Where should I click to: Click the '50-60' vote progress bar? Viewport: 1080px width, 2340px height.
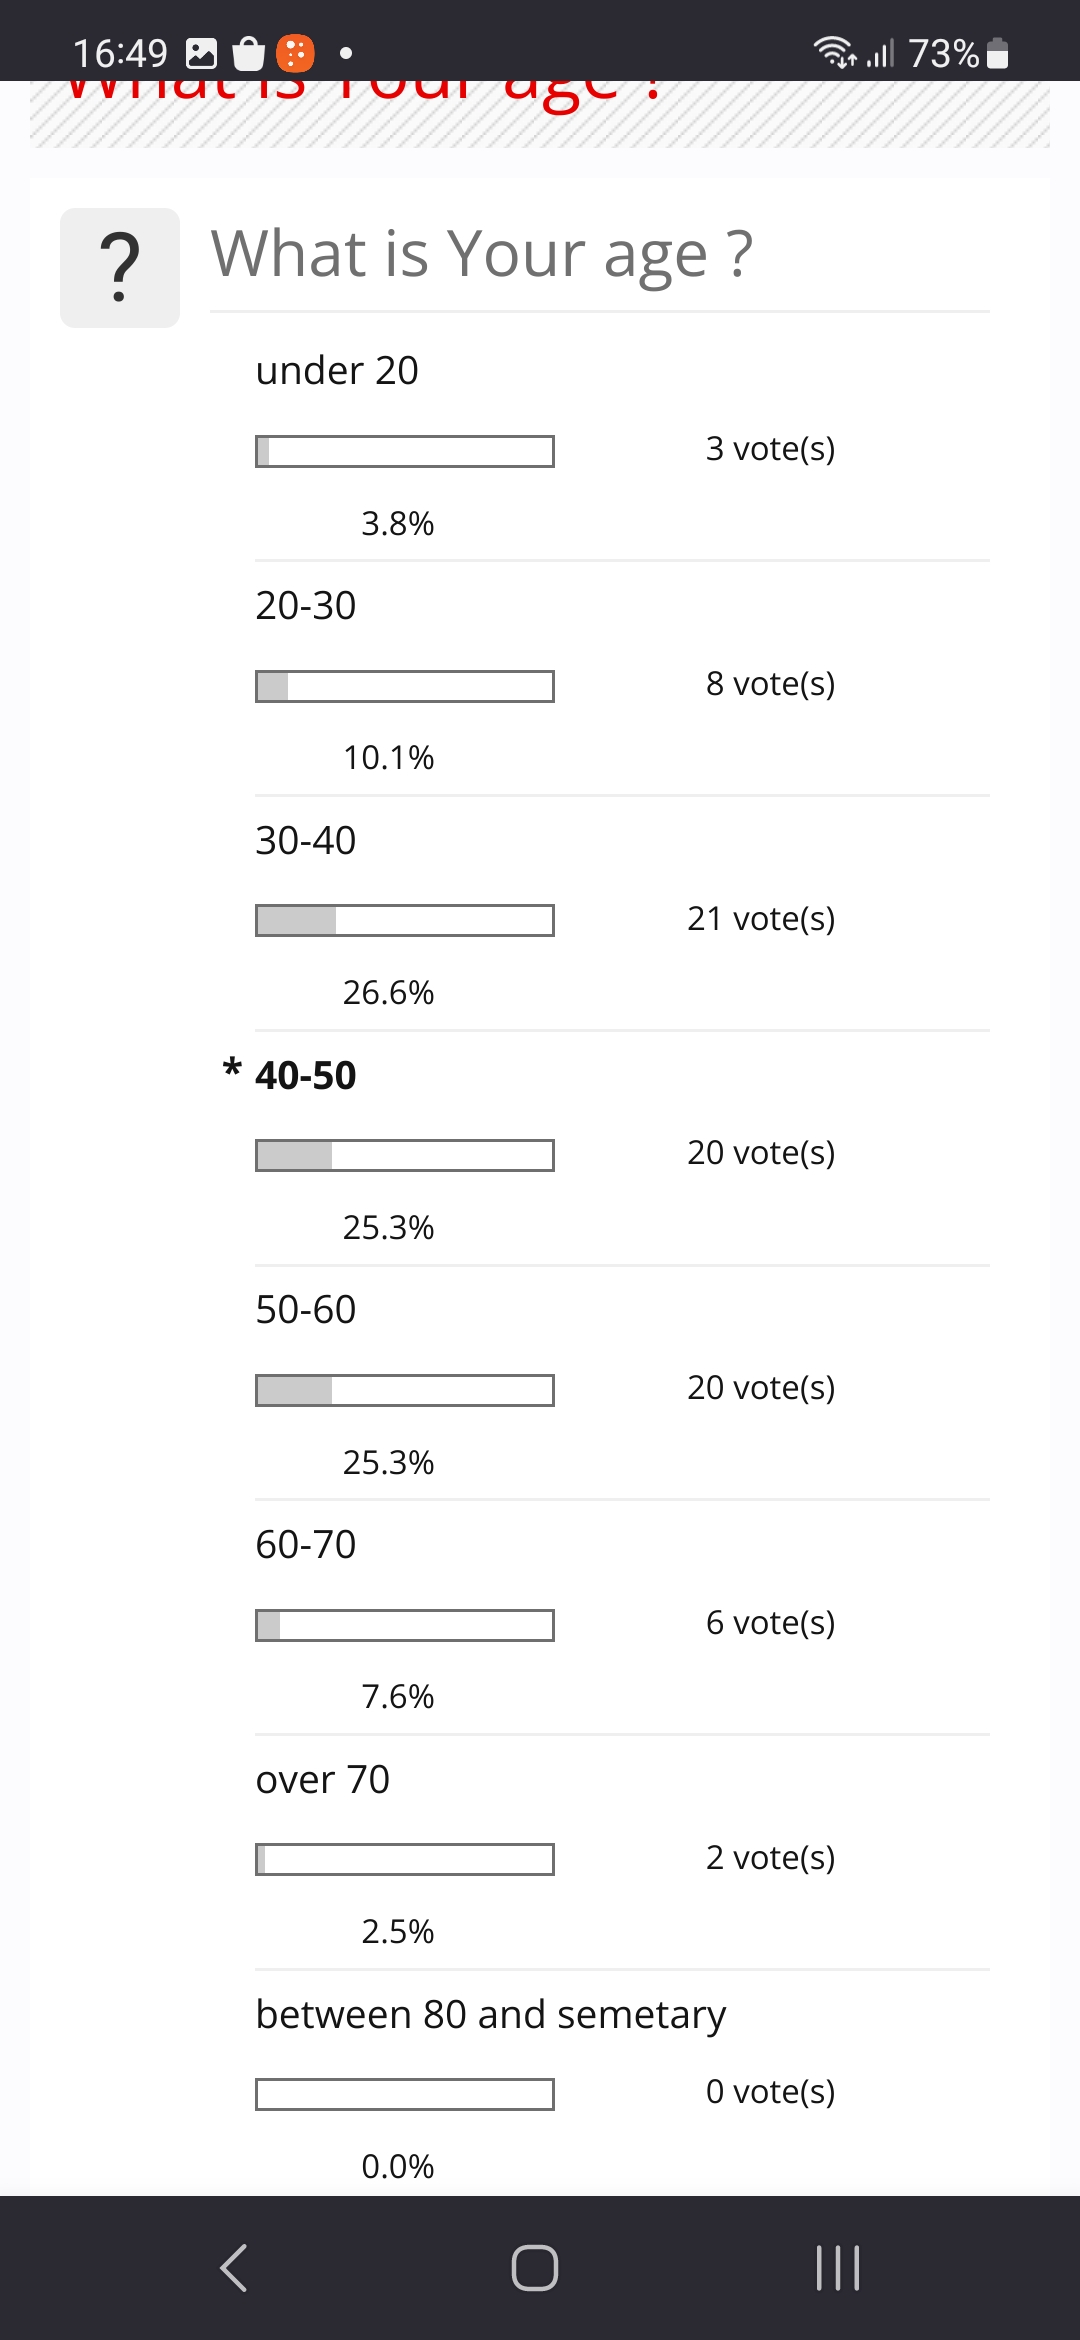pos(405,1390)
